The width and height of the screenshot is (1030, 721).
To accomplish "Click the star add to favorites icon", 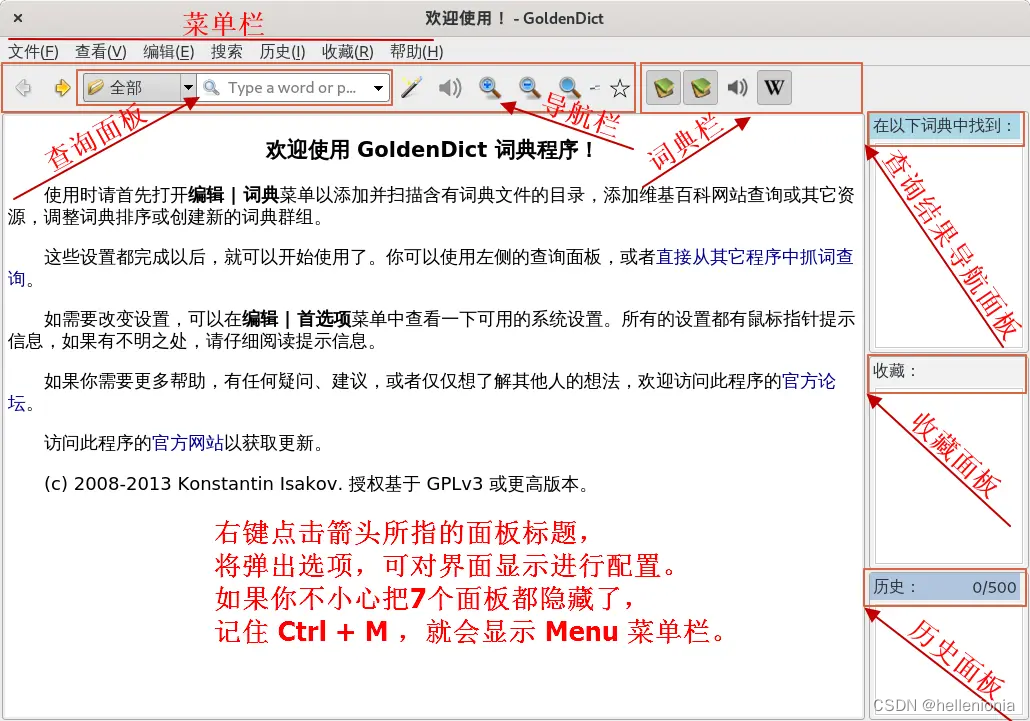I will point(619,88).
